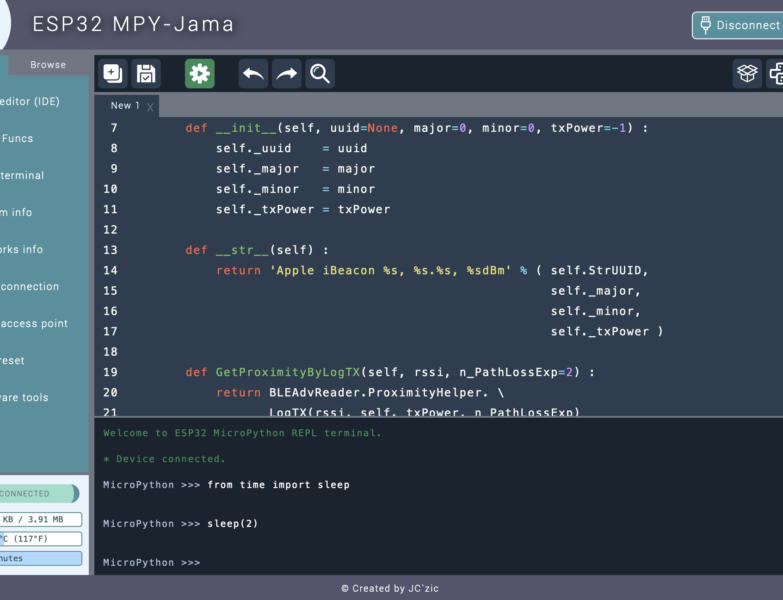Open the editor (IDE) sidebar item
The width and height of the screenshot is (783, 600).
pyautogui.click(x=30, y=101)
